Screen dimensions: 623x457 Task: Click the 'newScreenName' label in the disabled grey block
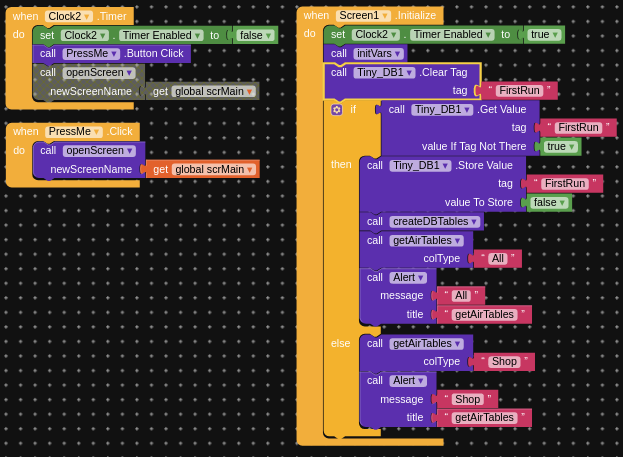click(x=91, y=92)
